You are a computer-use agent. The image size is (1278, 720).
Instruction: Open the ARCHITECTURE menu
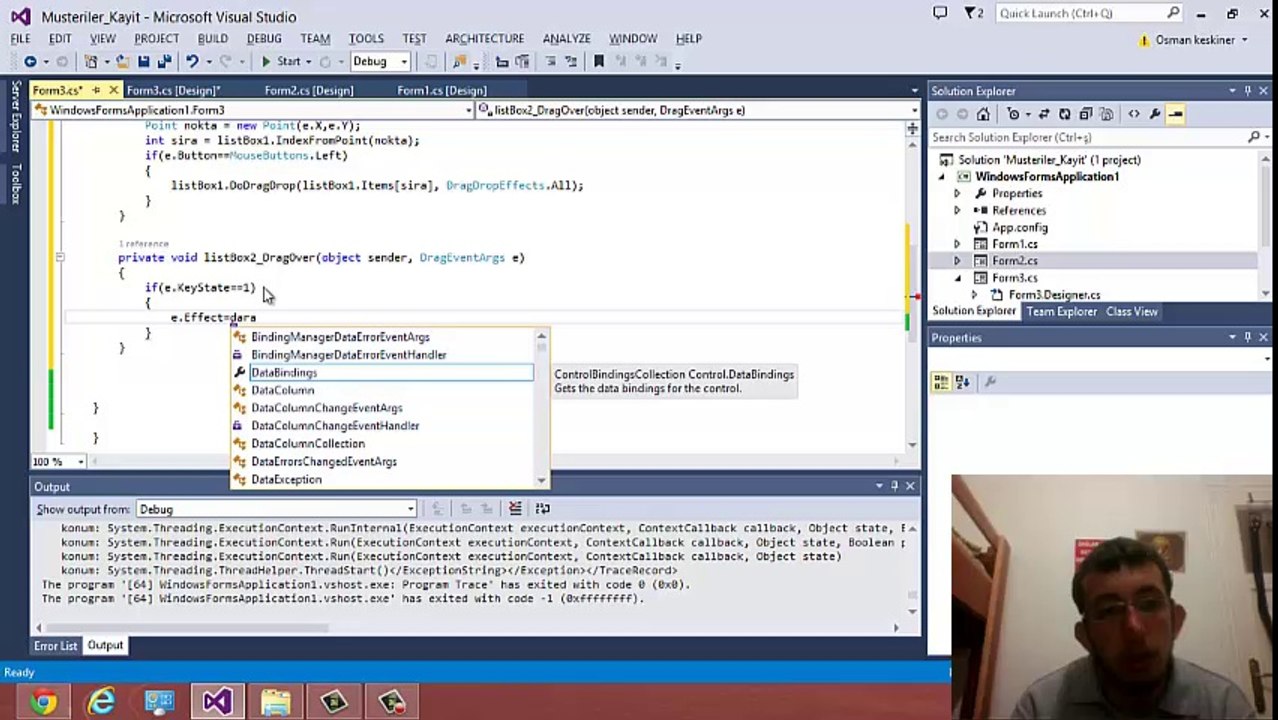point(484,38)
